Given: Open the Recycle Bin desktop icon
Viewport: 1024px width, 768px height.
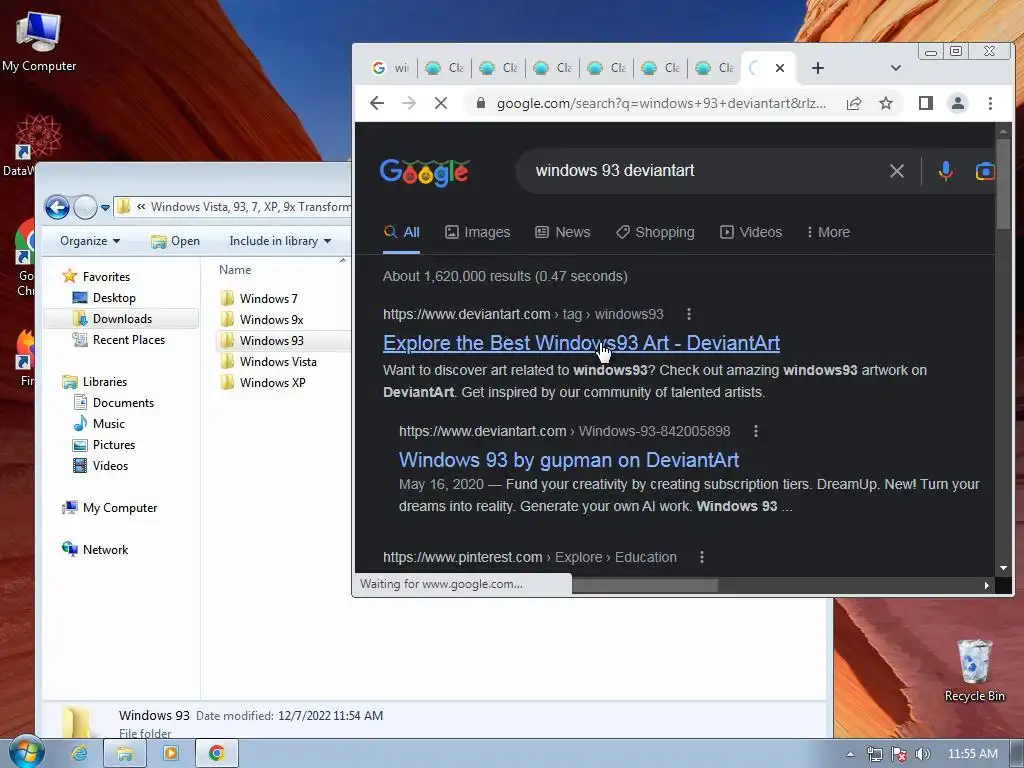Looking at the screenshot, I should [x=974, y=671].
